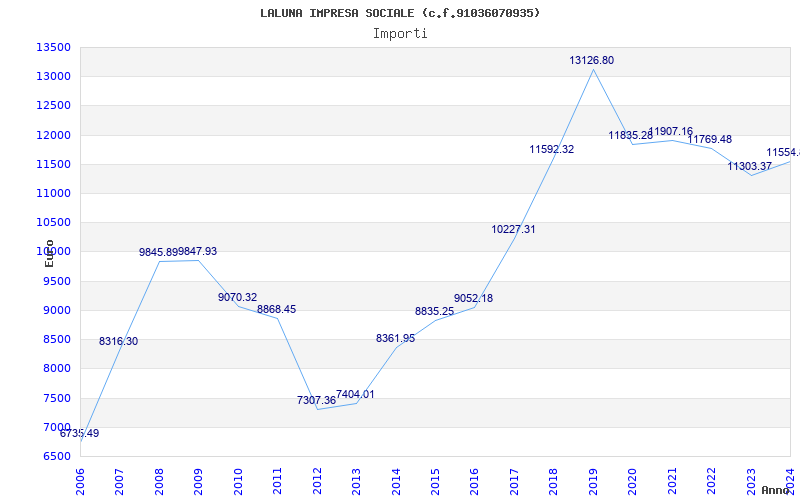This screenshot has width=800, height=500.
Task: Click the 11592.32 data label
Action: pos(552,149)
